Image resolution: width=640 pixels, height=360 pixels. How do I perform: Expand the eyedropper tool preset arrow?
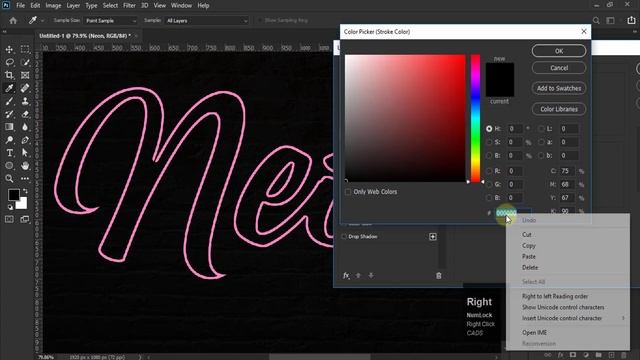pos(42,21)
